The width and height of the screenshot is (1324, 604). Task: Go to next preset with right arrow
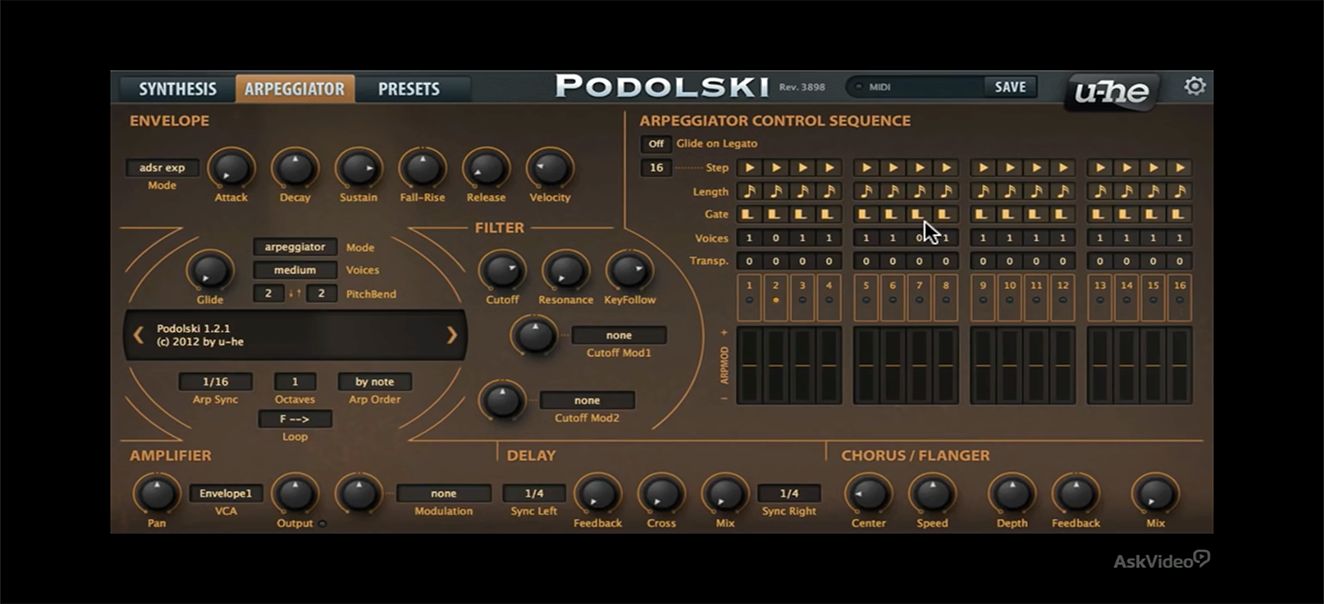click(452, 335)
